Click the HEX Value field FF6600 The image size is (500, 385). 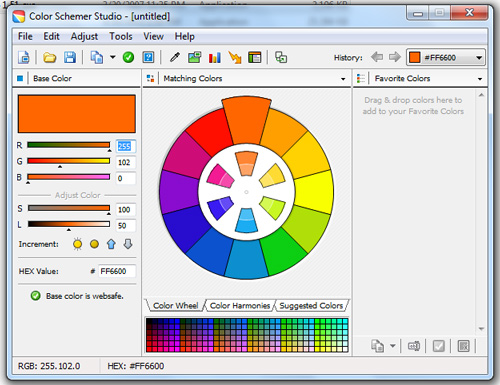click(117, 271)
